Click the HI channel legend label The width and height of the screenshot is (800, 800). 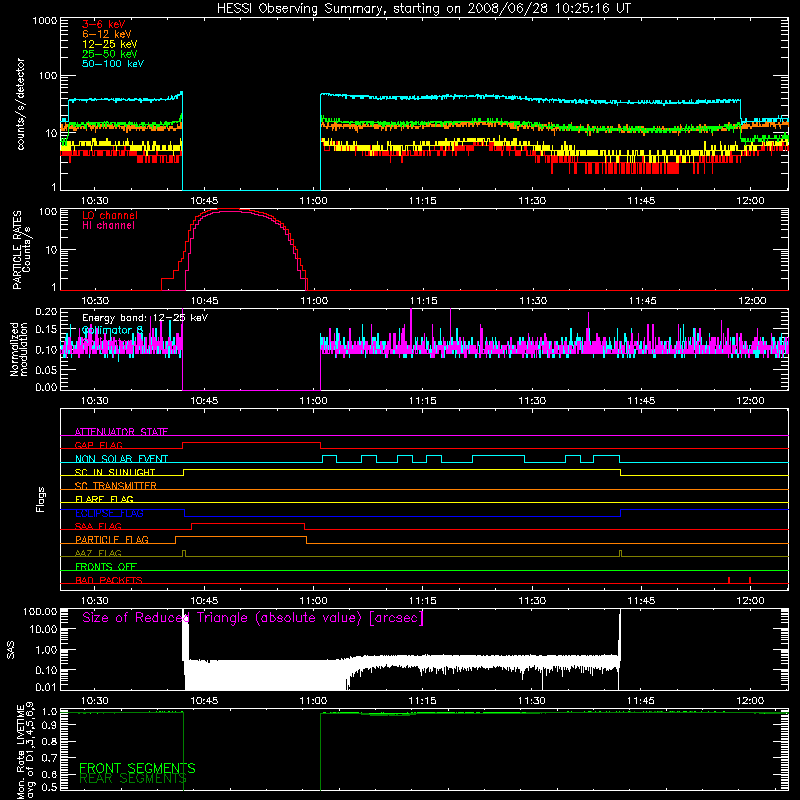(108, 226)
